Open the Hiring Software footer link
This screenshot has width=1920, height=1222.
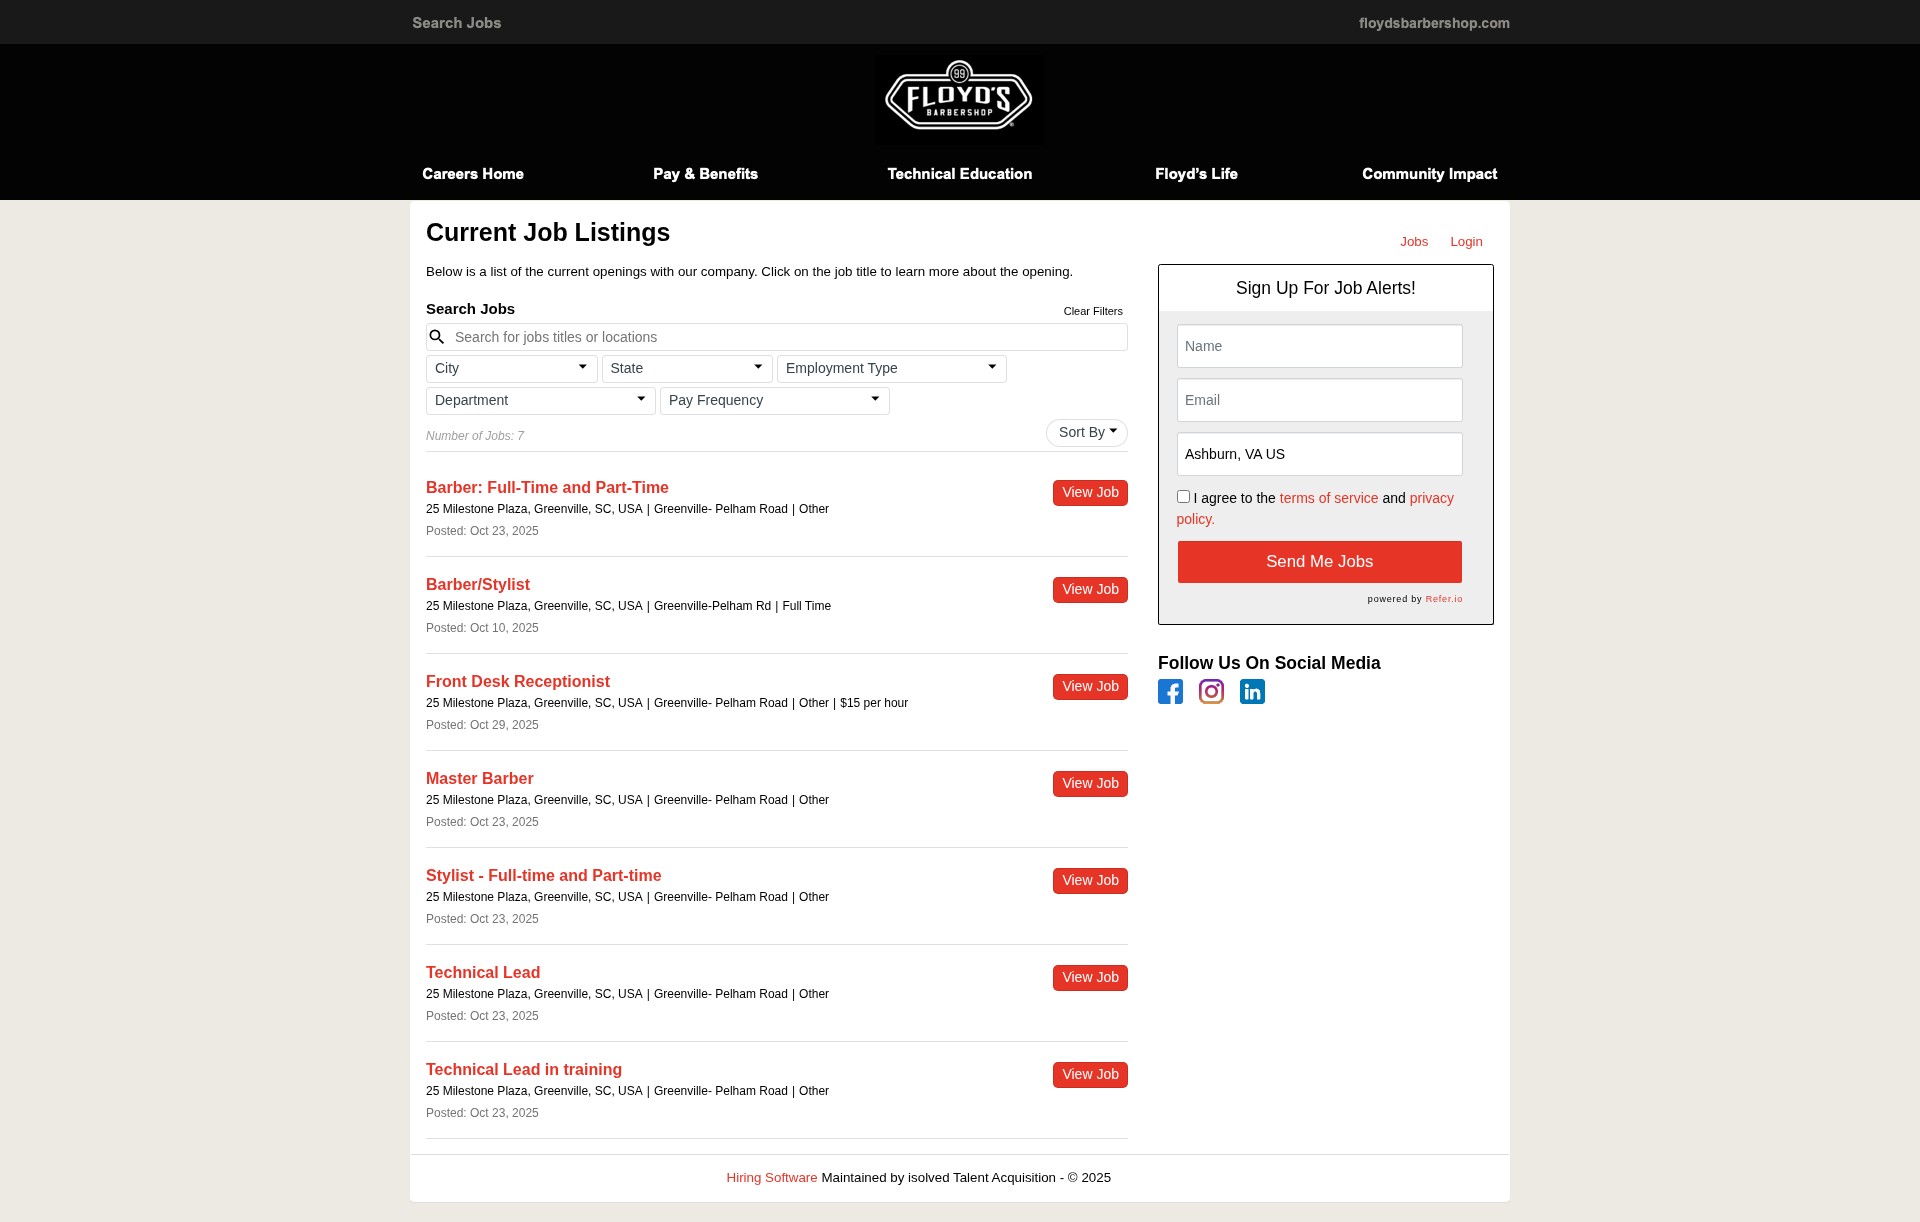pos(771,1178)
